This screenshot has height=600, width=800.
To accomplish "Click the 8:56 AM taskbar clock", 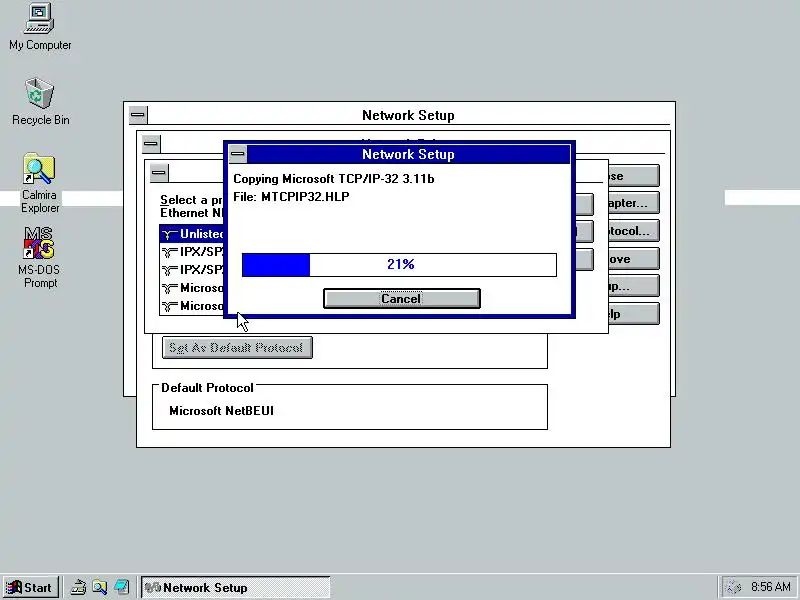I will [x=770, y=587].
